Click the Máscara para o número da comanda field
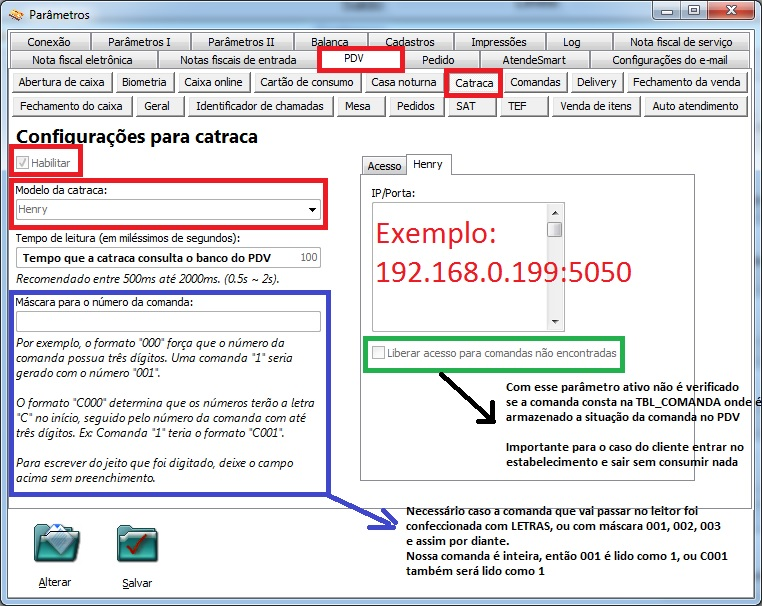Screen dimensions: 762x606 click(x=168, y=321)
